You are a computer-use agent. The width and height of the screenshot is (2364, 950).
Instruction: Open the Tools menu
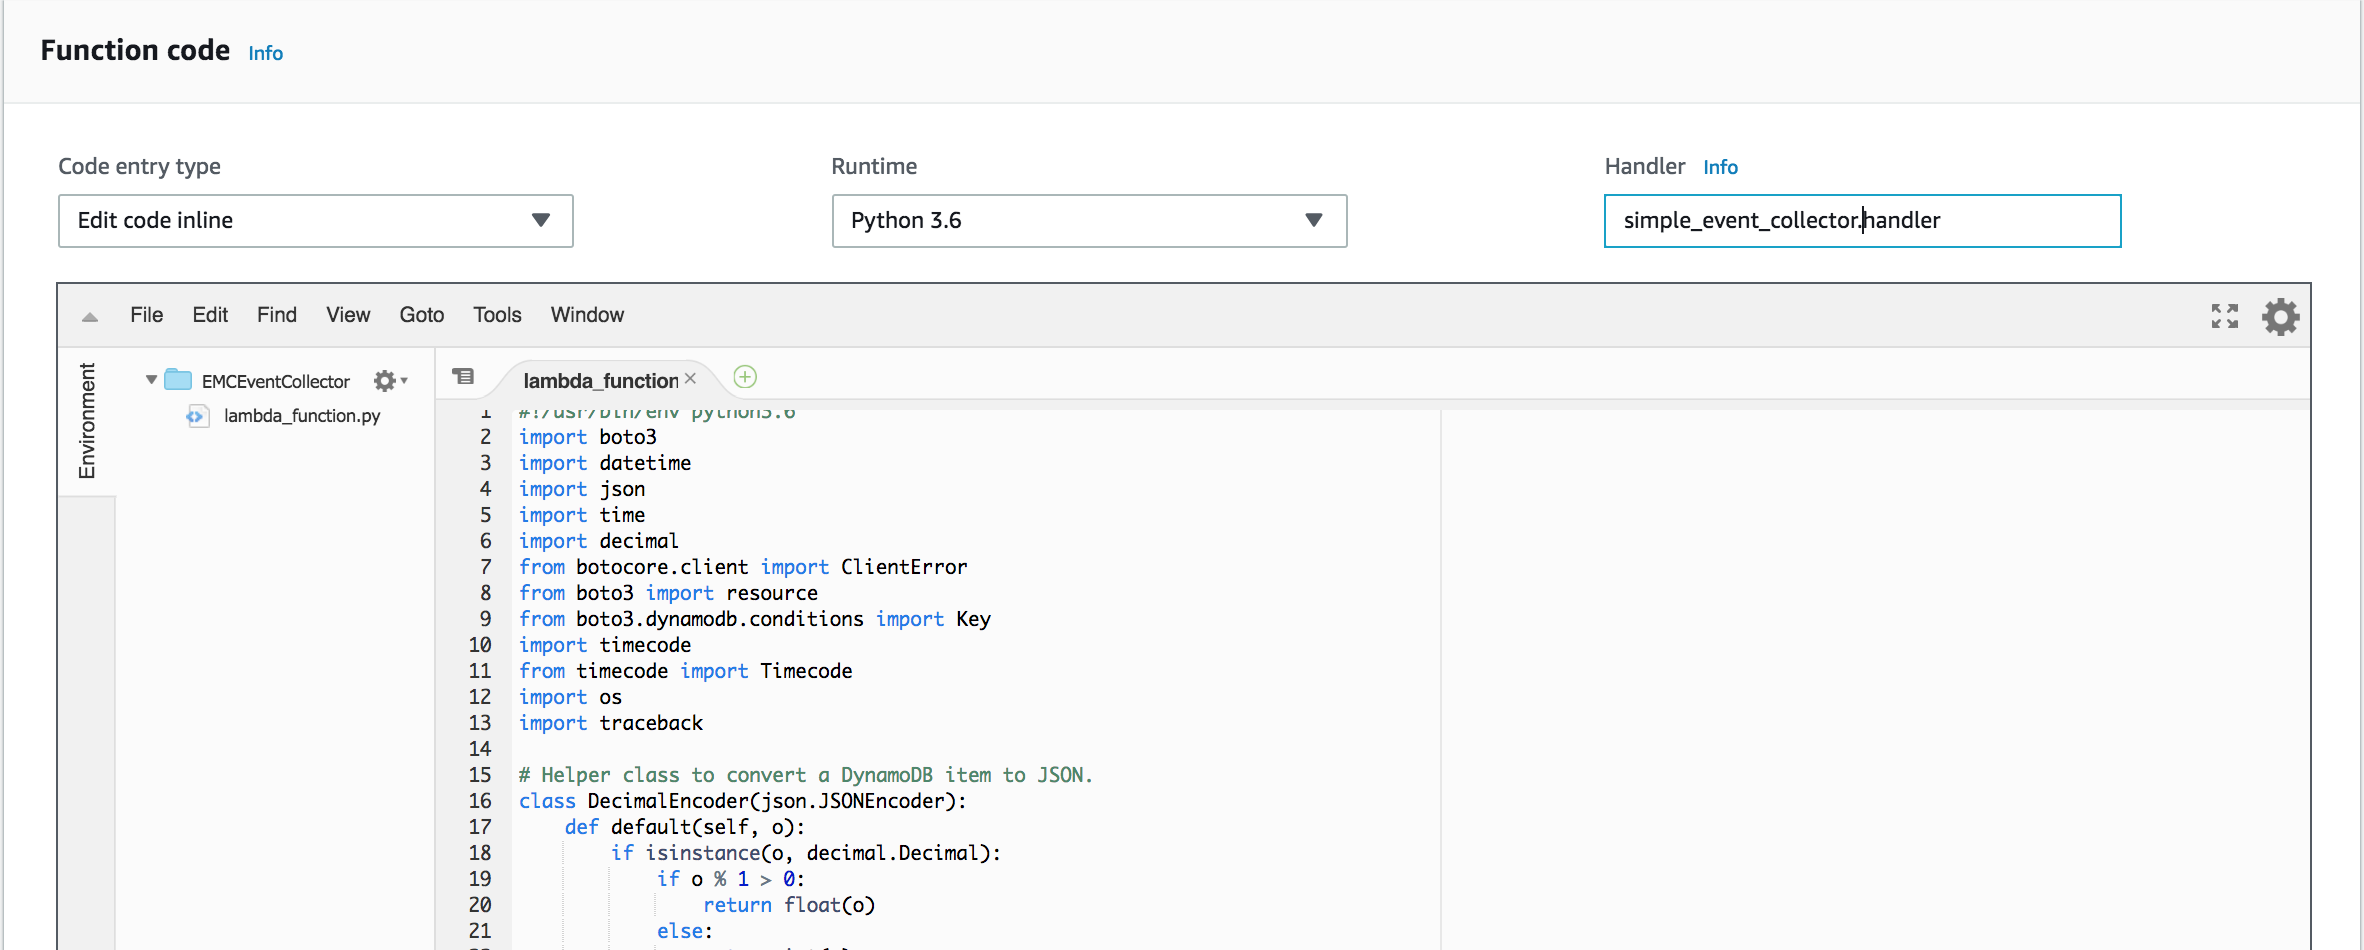pyautogui.click(x=497, y=315)
